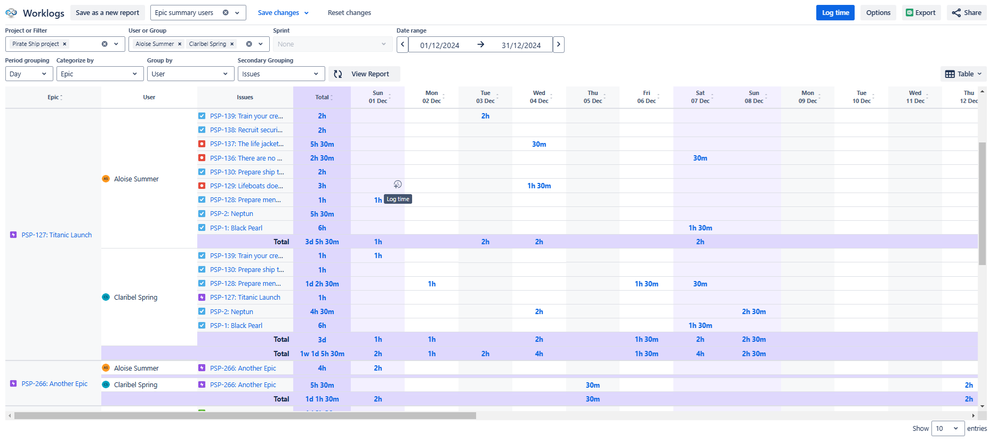Click 1h 30m for PSP-129 on Wed 04 Dec
Screen dimensions: 998x440
coord(538,186)
